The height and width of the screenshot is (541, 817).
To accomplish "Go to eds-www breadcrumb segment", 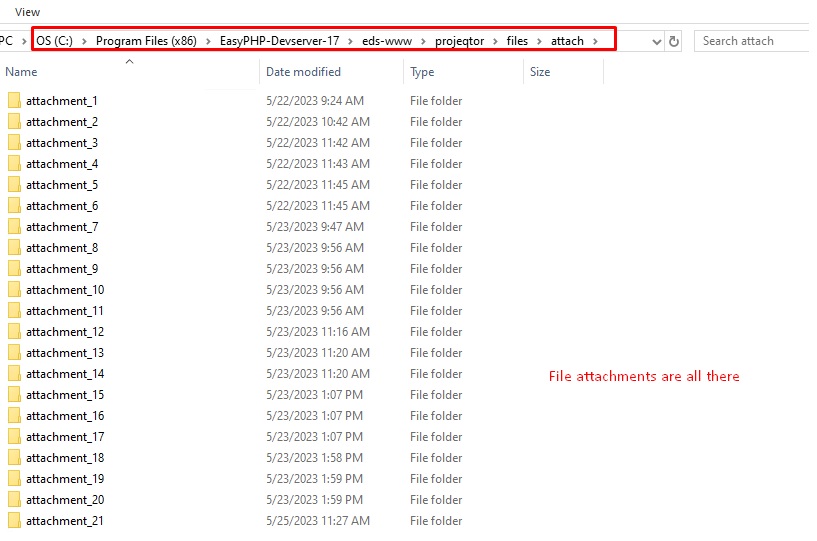I will click(x=387, y=41).
